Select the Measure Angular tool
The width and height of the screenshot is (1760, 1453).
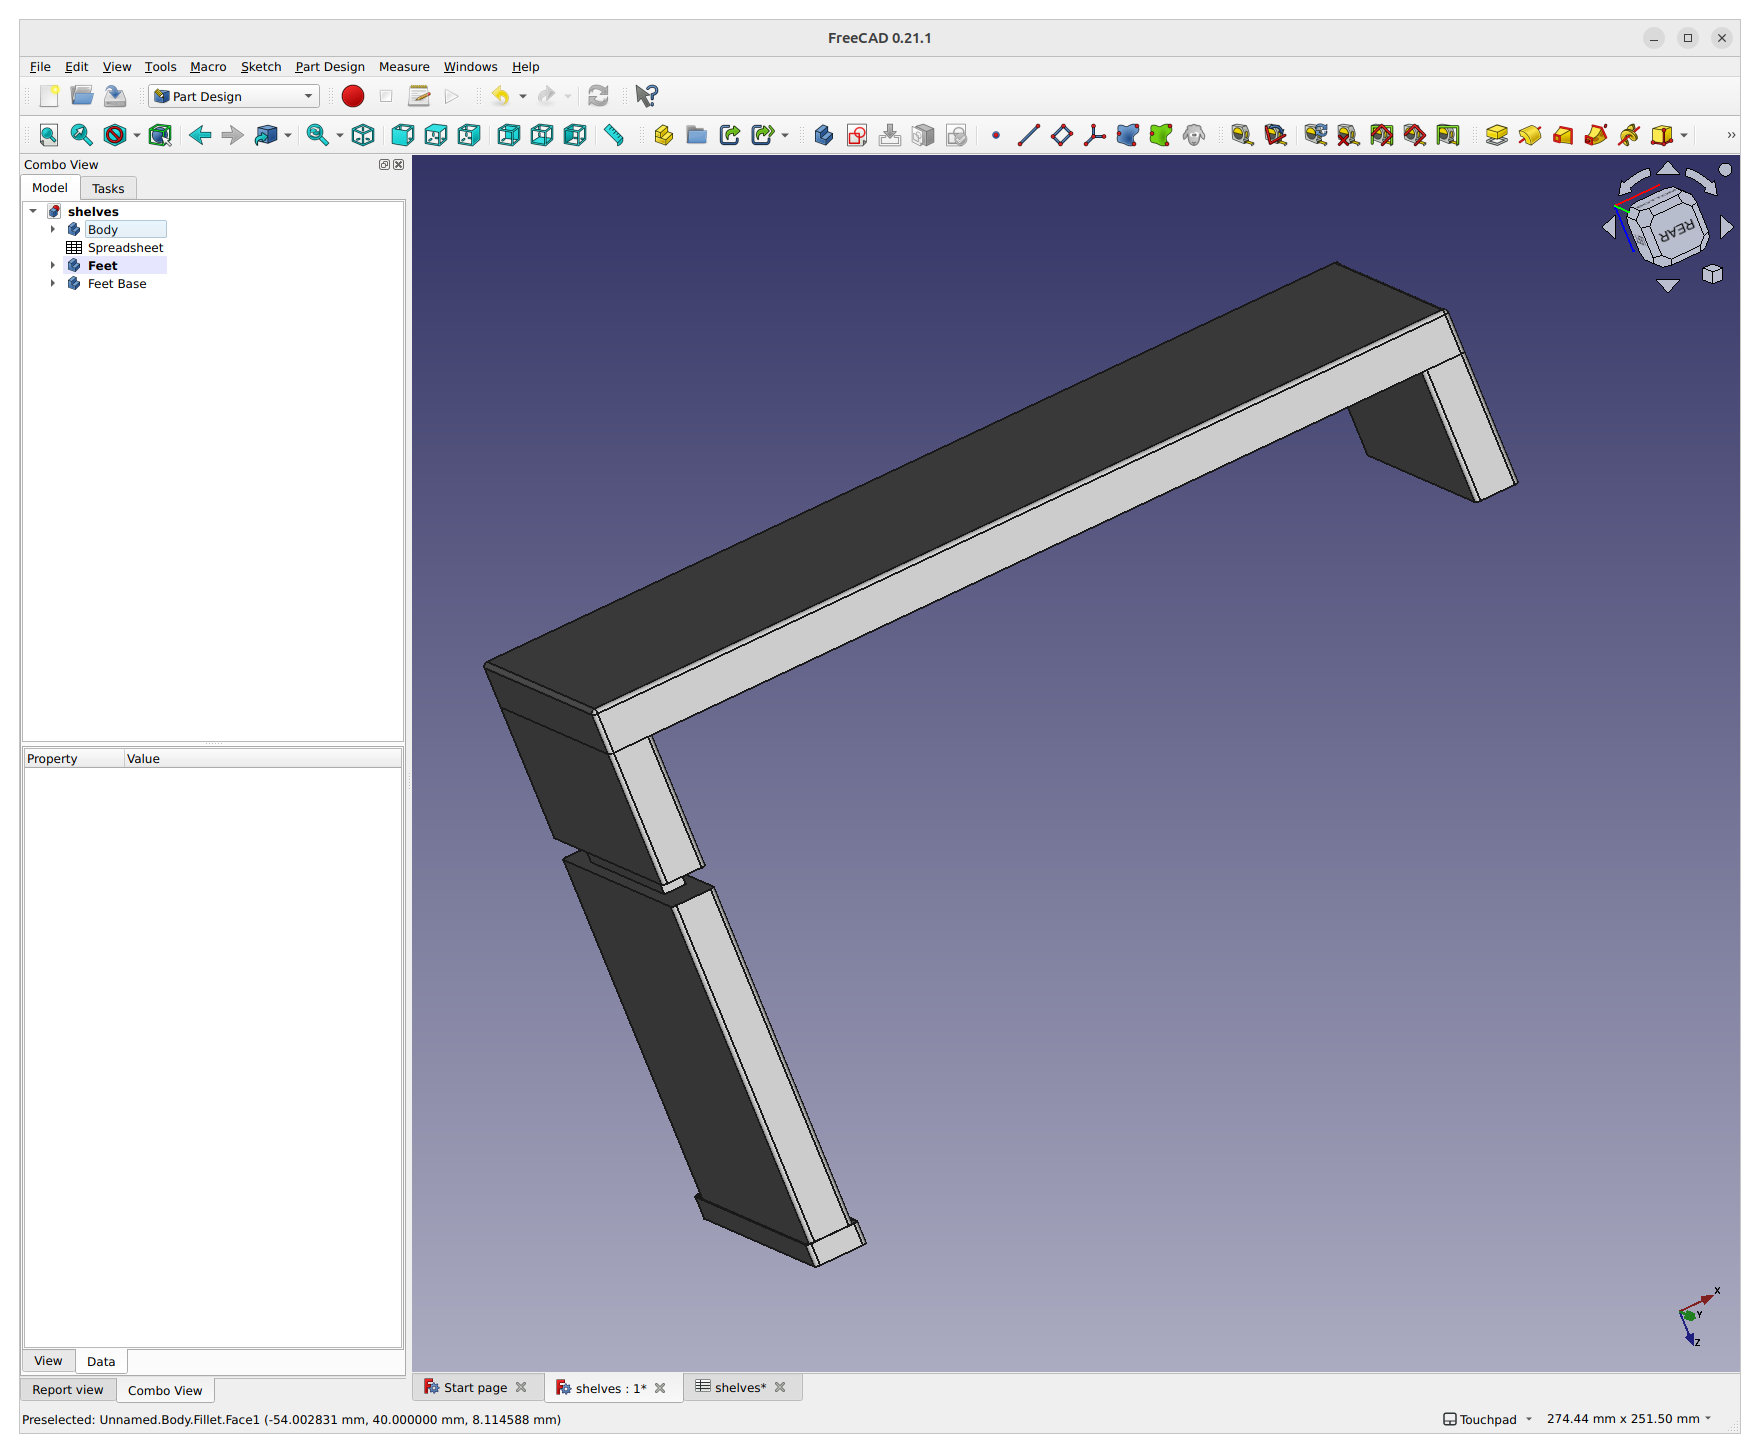[1276, 135]
